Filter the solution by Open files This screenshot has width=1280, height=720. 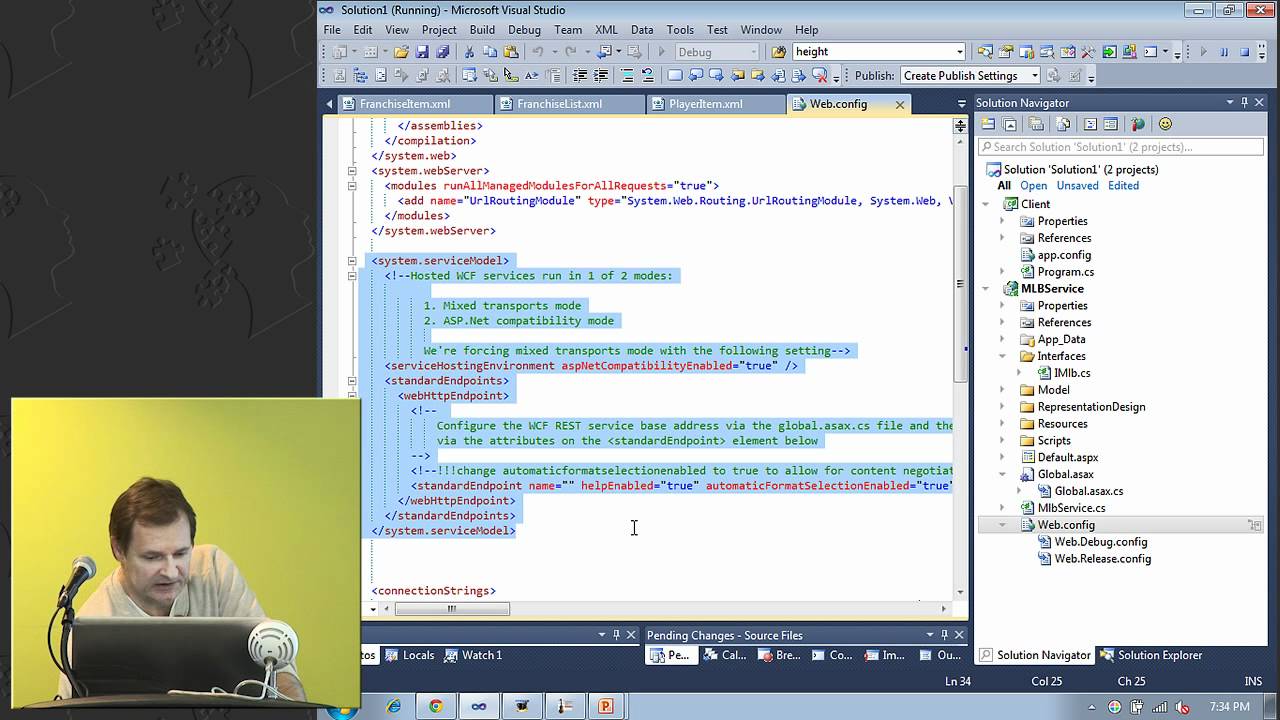(x=1034, y=186)
